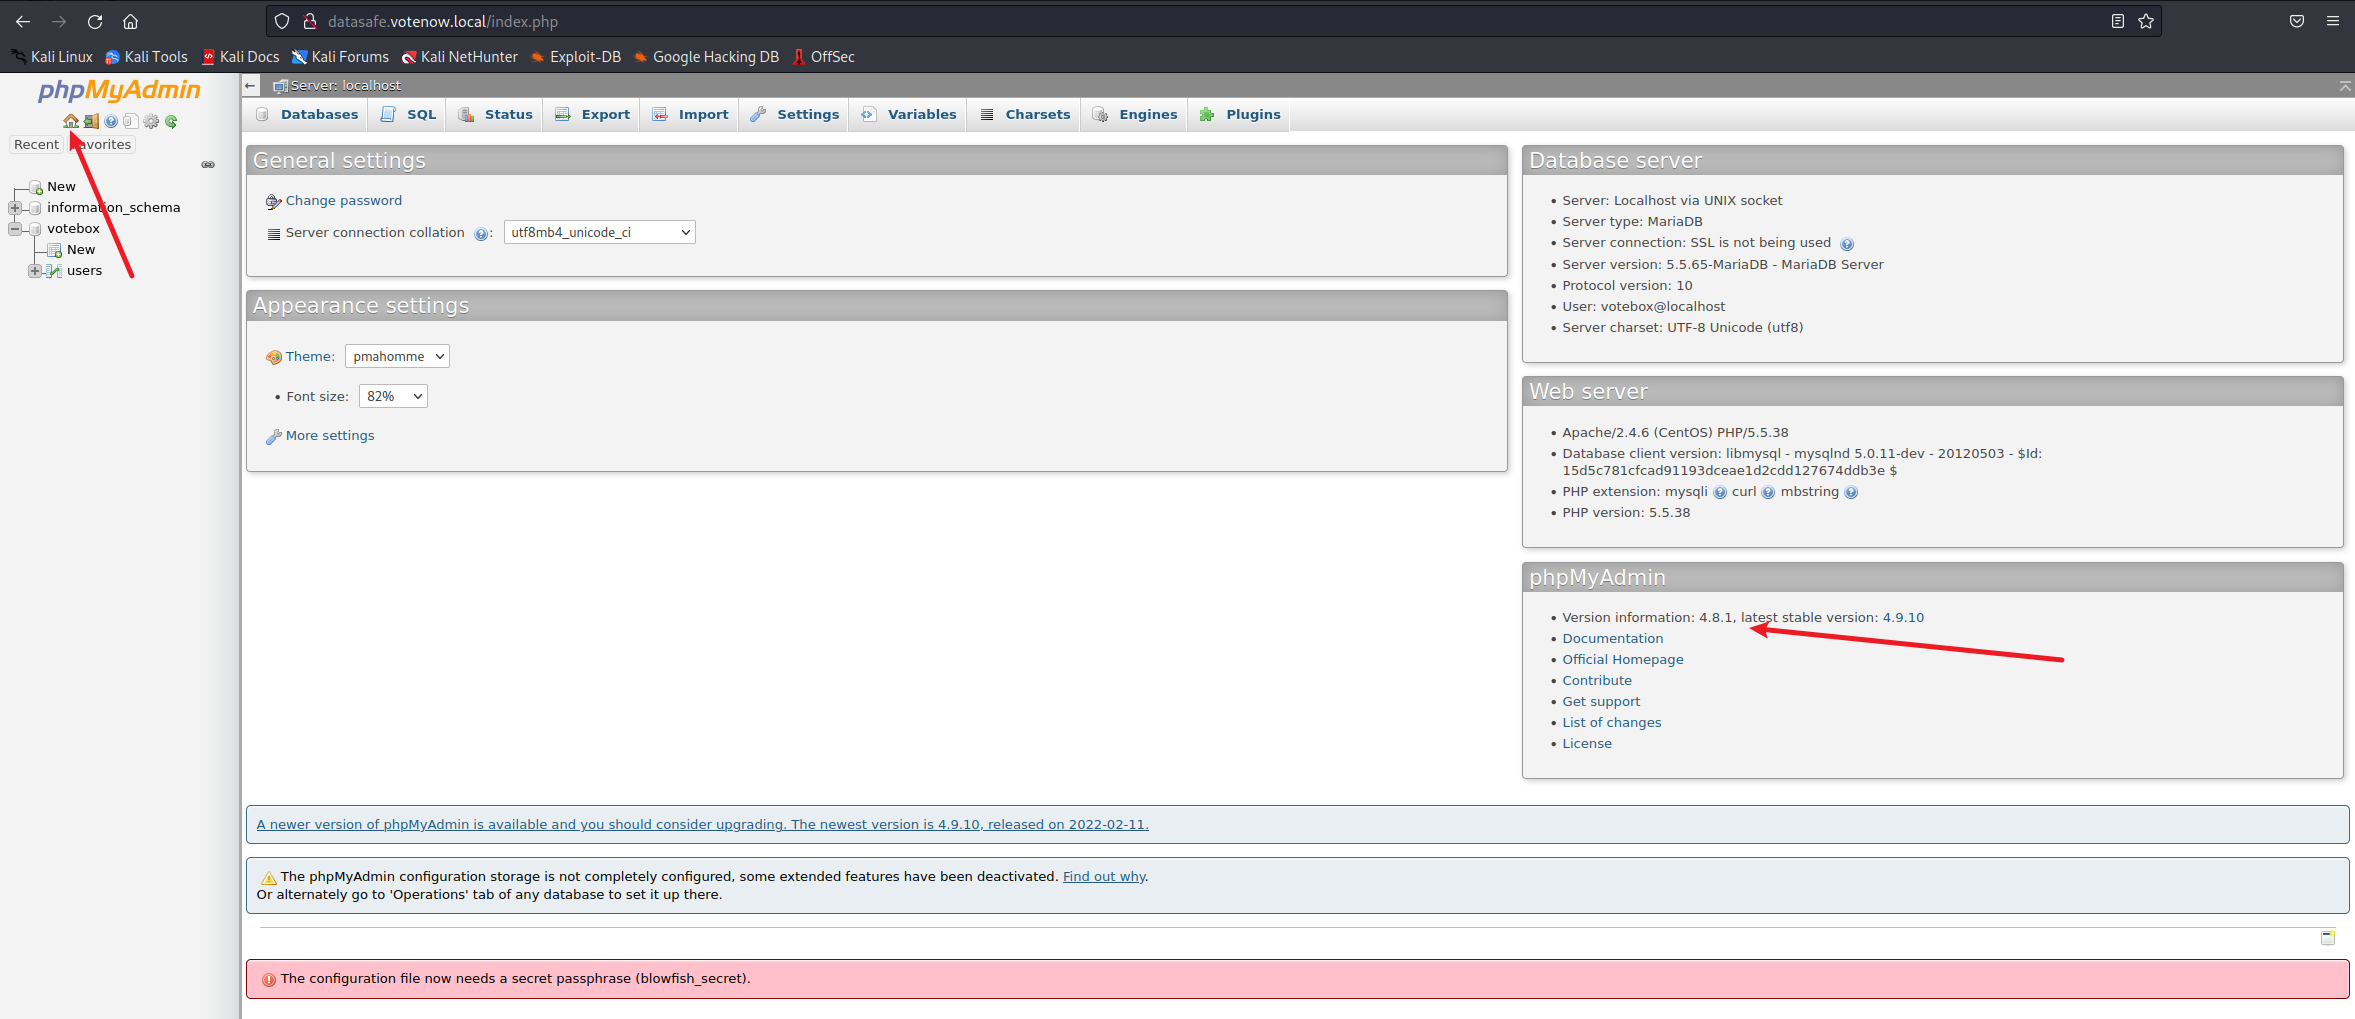Viewport: 2355px width, 1019px height.
Task: Click the More settings link
Action: pos(330,436)
